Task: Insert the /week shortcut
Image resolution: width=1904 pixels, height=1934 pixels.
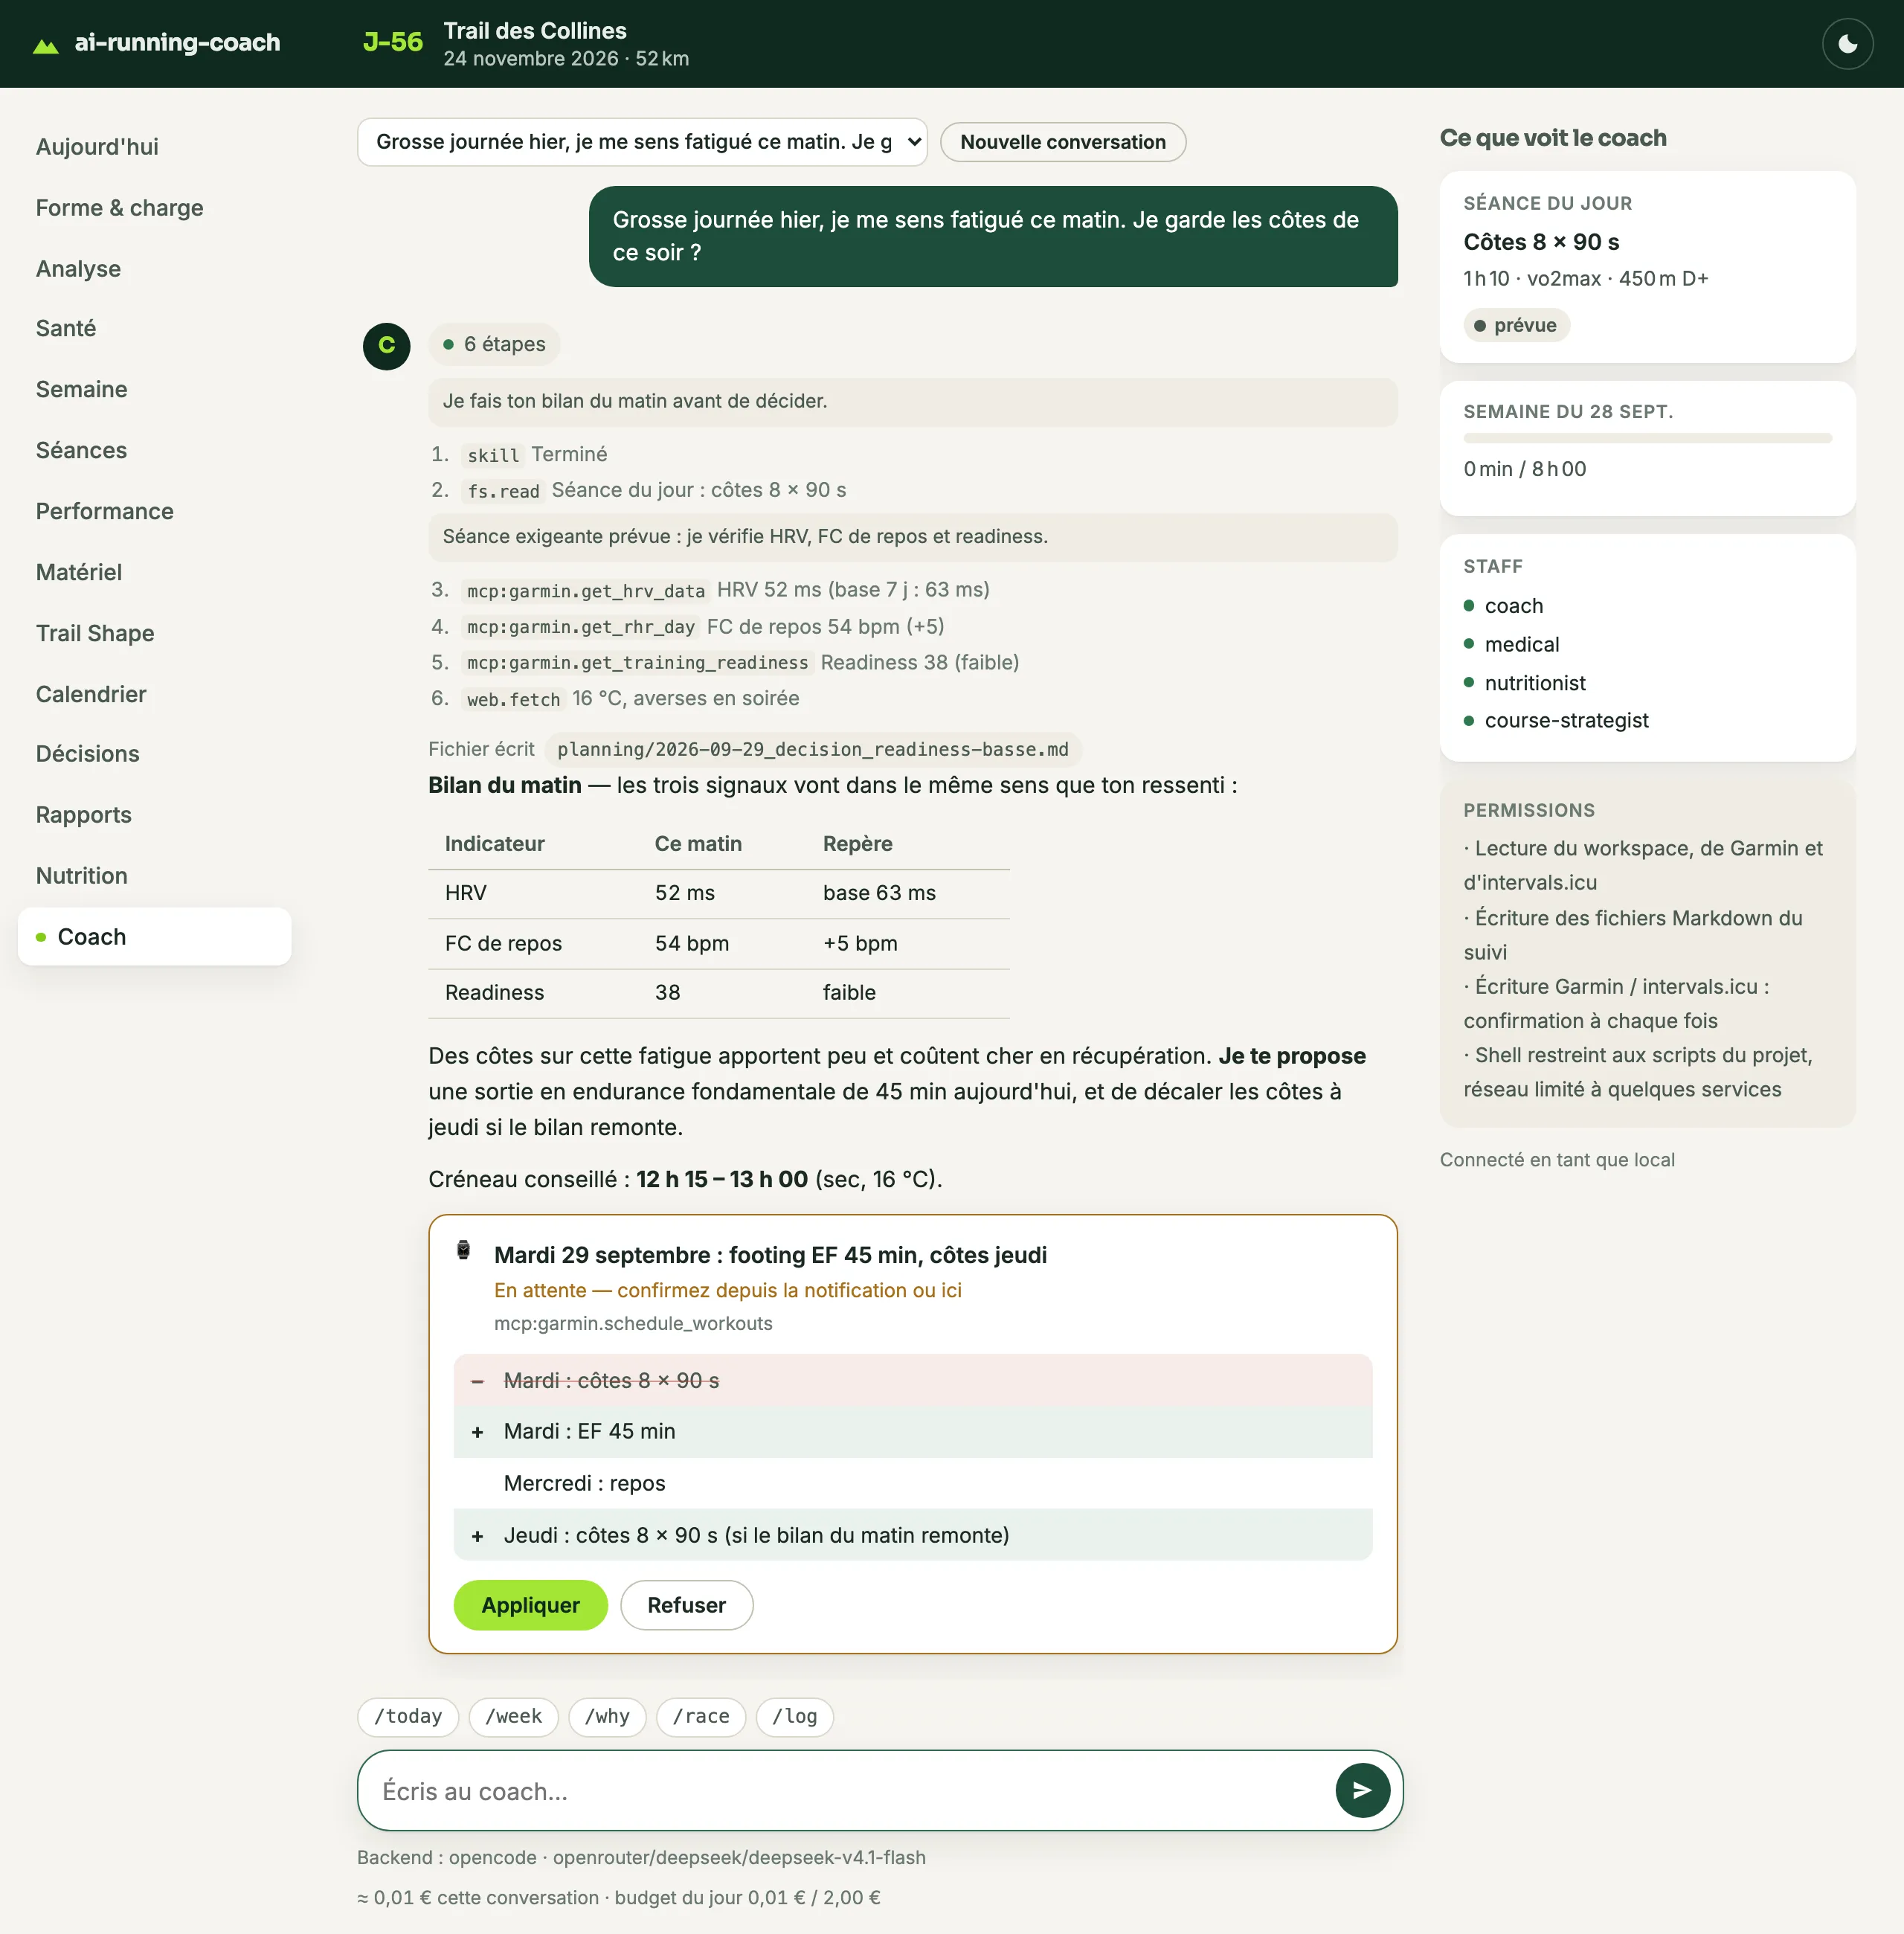Action: [x=513, y=1716]
